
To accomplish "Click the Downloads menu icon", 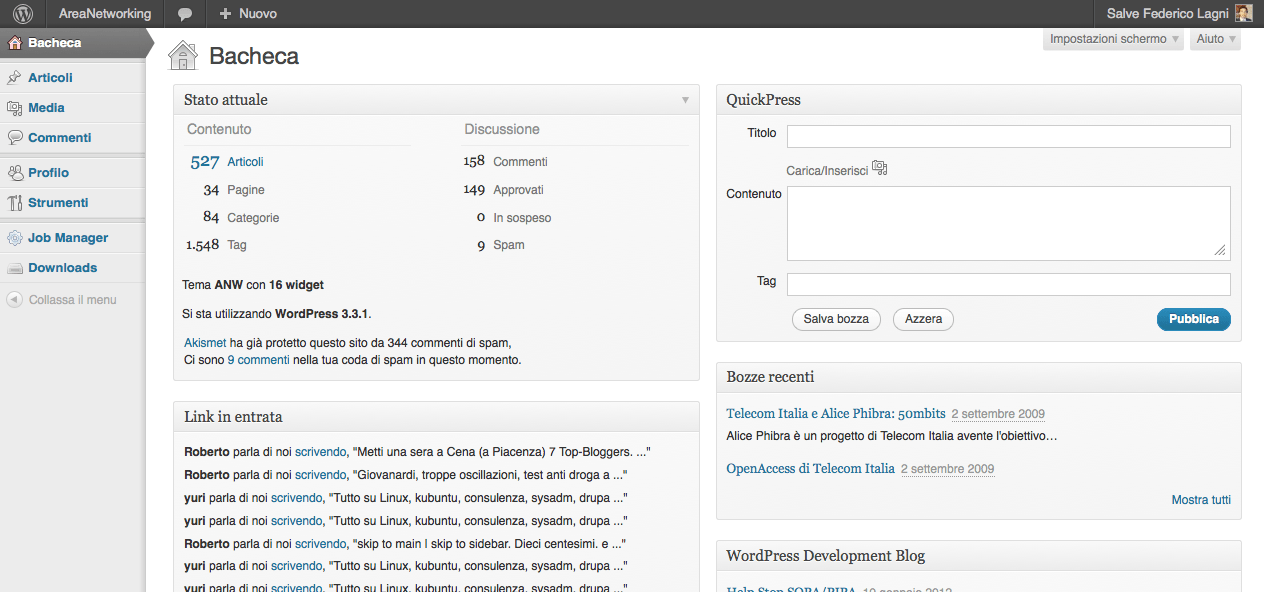I will (x=15, y=268).
